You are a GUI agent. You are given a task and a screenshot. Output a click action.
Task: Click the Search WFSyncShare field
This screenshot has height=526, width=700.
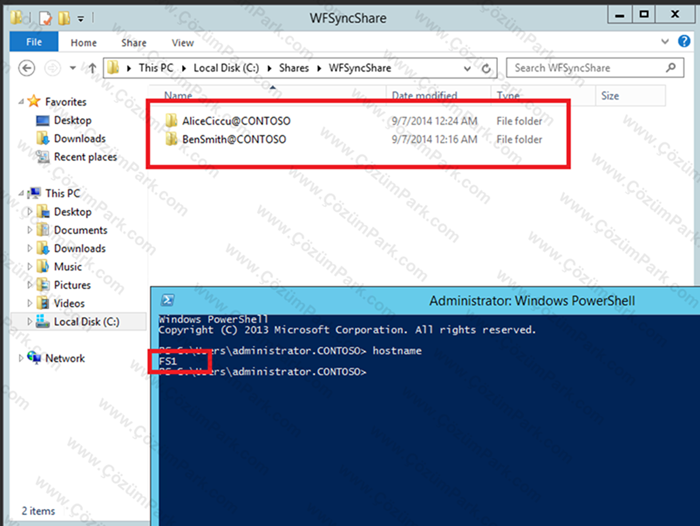(x=595, y=68)
